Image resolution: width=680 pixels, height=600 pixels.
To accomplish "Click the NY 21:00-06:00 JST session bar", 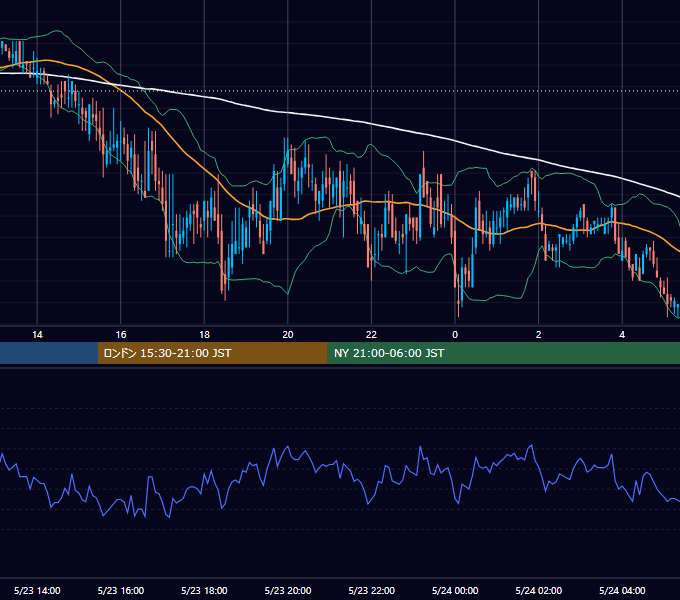I will [x=503, y=353].
